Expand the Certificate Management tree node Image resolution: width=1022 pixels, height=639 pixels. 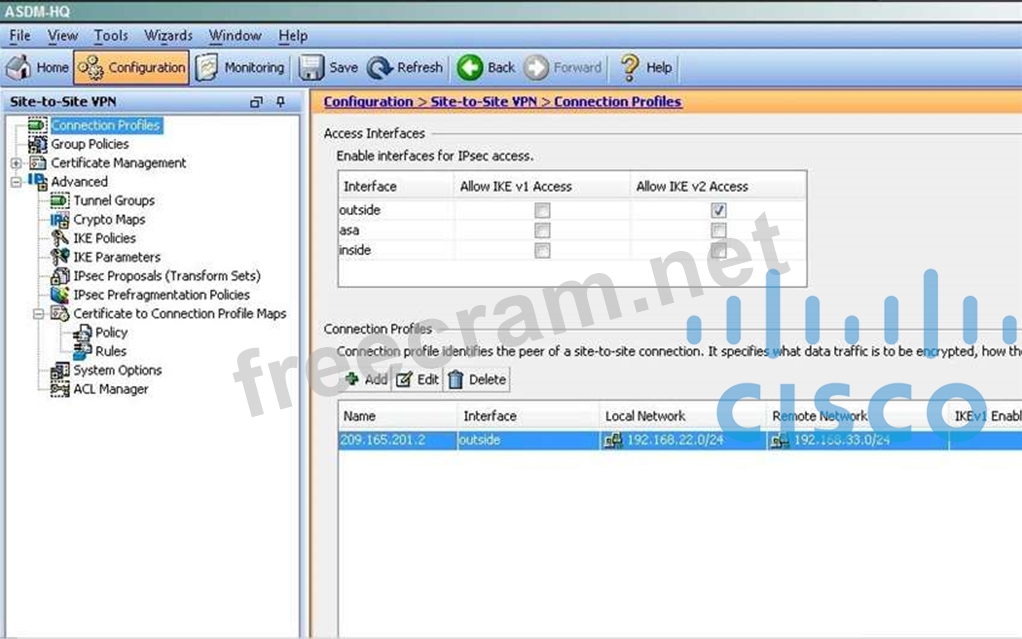(x=16, y=163)
